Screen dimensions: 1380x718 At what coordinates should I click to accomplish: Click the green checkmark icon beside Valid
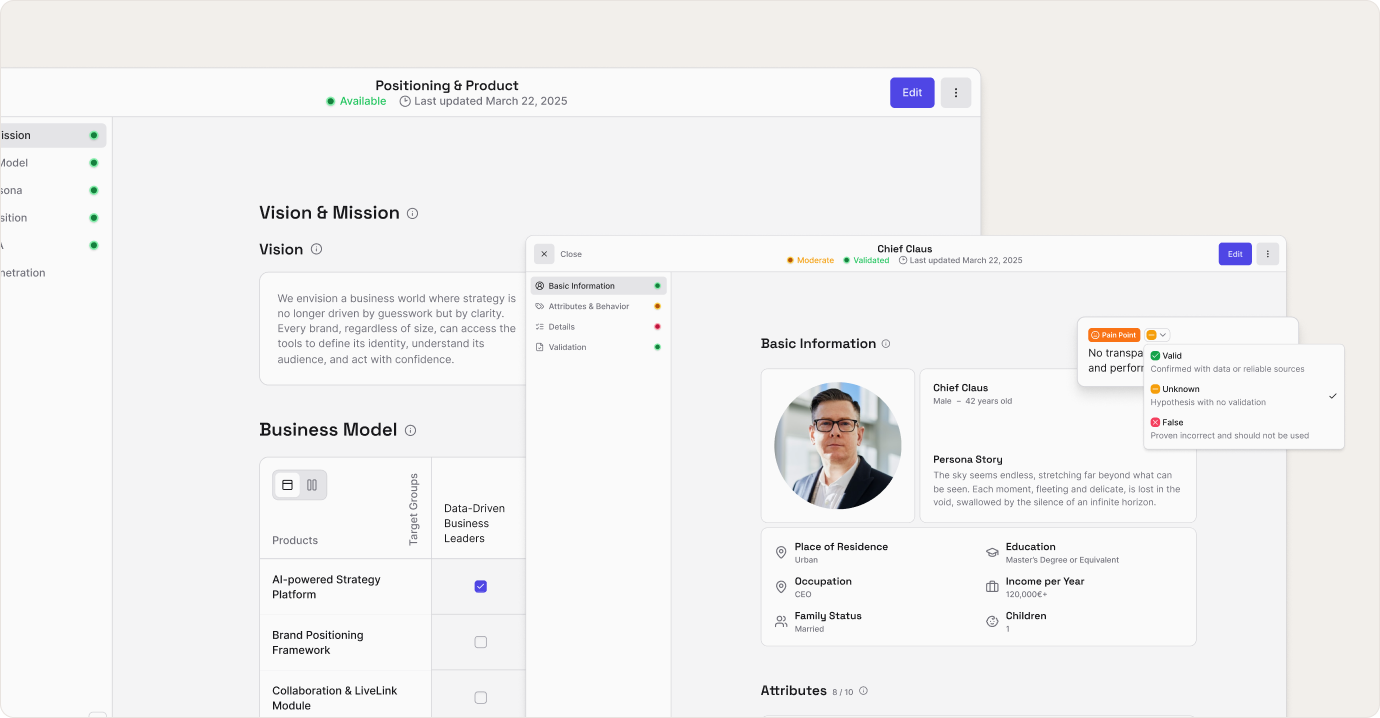click(1155, 356)
